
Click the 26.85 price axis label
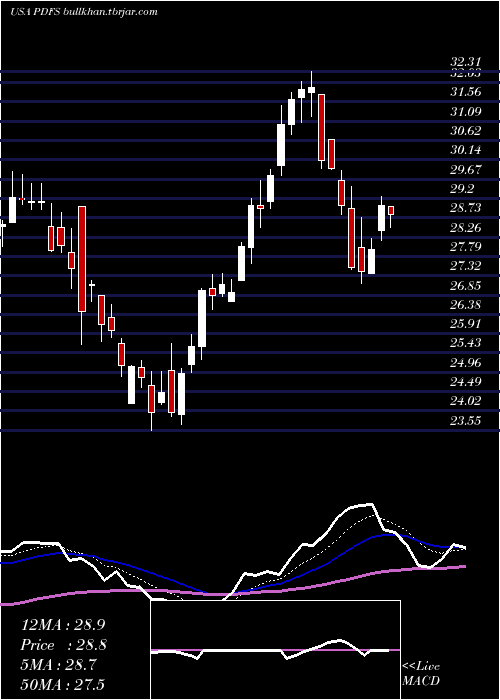coord(466,286)
